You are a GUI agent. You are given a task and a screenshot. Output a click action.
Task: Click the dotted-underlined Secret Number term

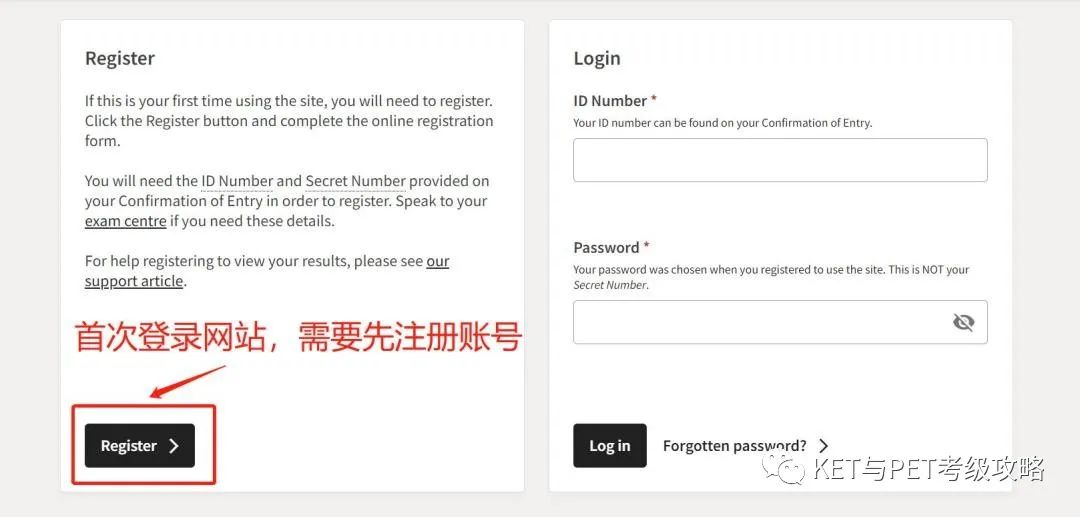[355, 181]
